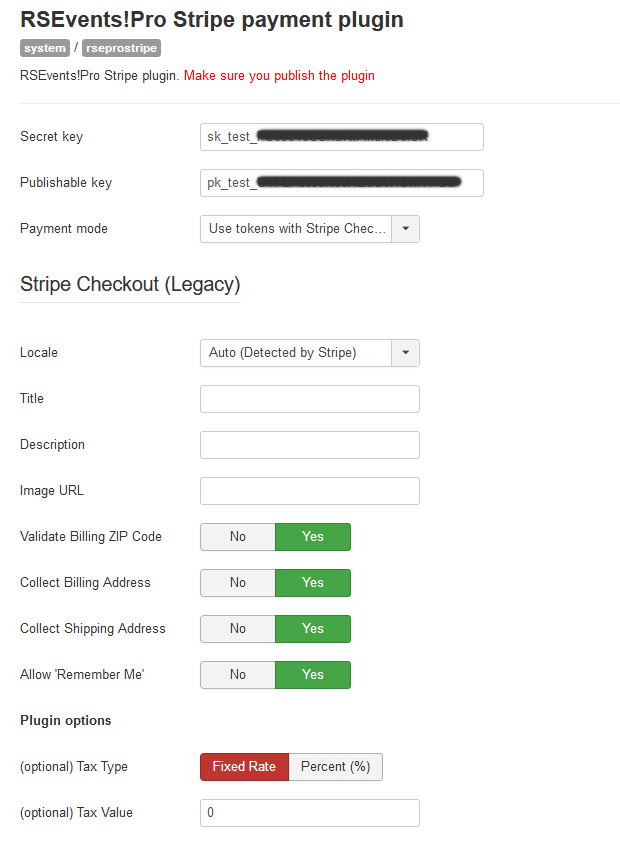The image size is (620, 848).
Task: Click the (optional) Tax Value label
Action: point(76,813)
